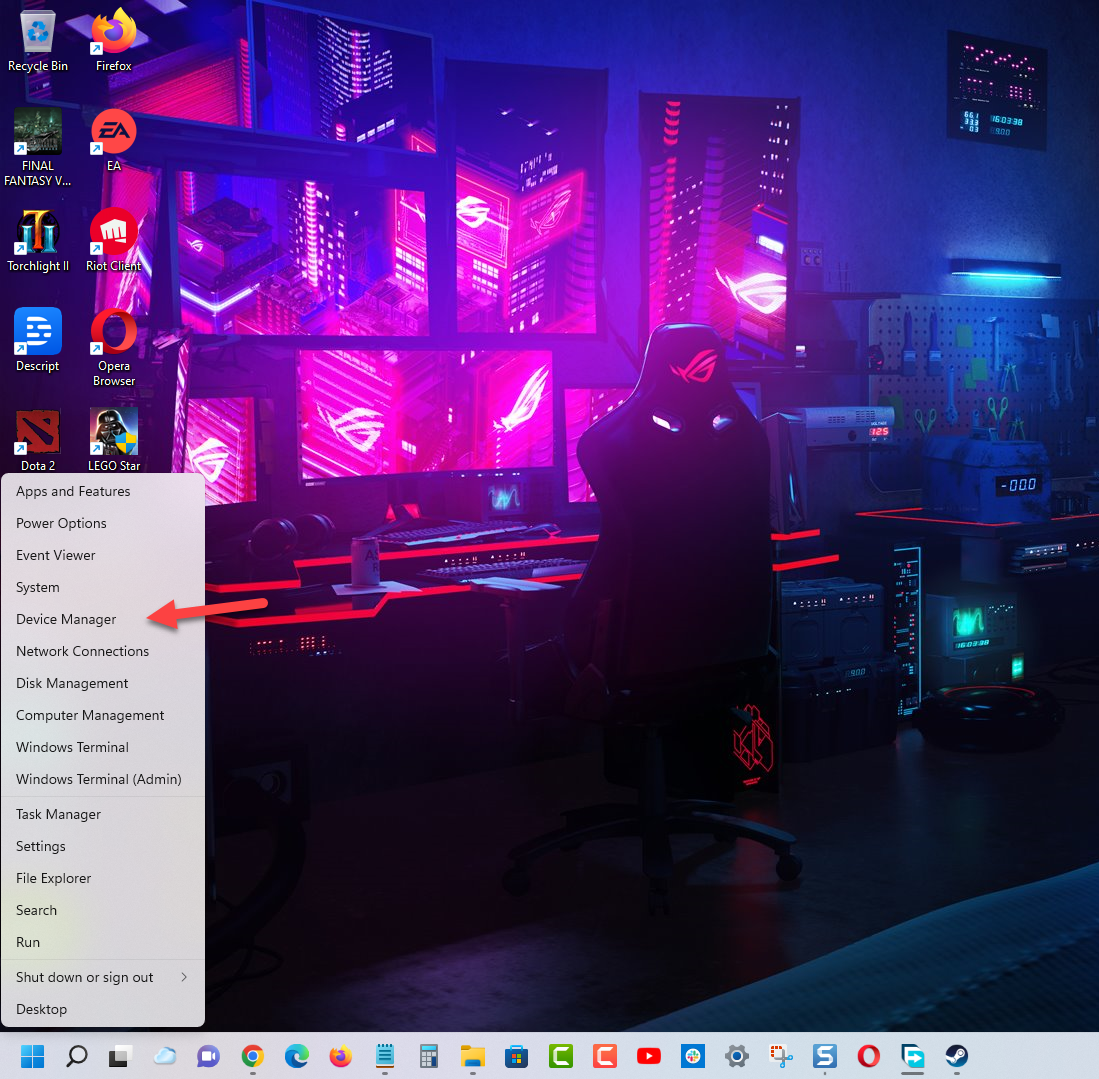Open the Recycle Bin desktop icon
Screen dimensions: 1099x1079
[38, 41]
